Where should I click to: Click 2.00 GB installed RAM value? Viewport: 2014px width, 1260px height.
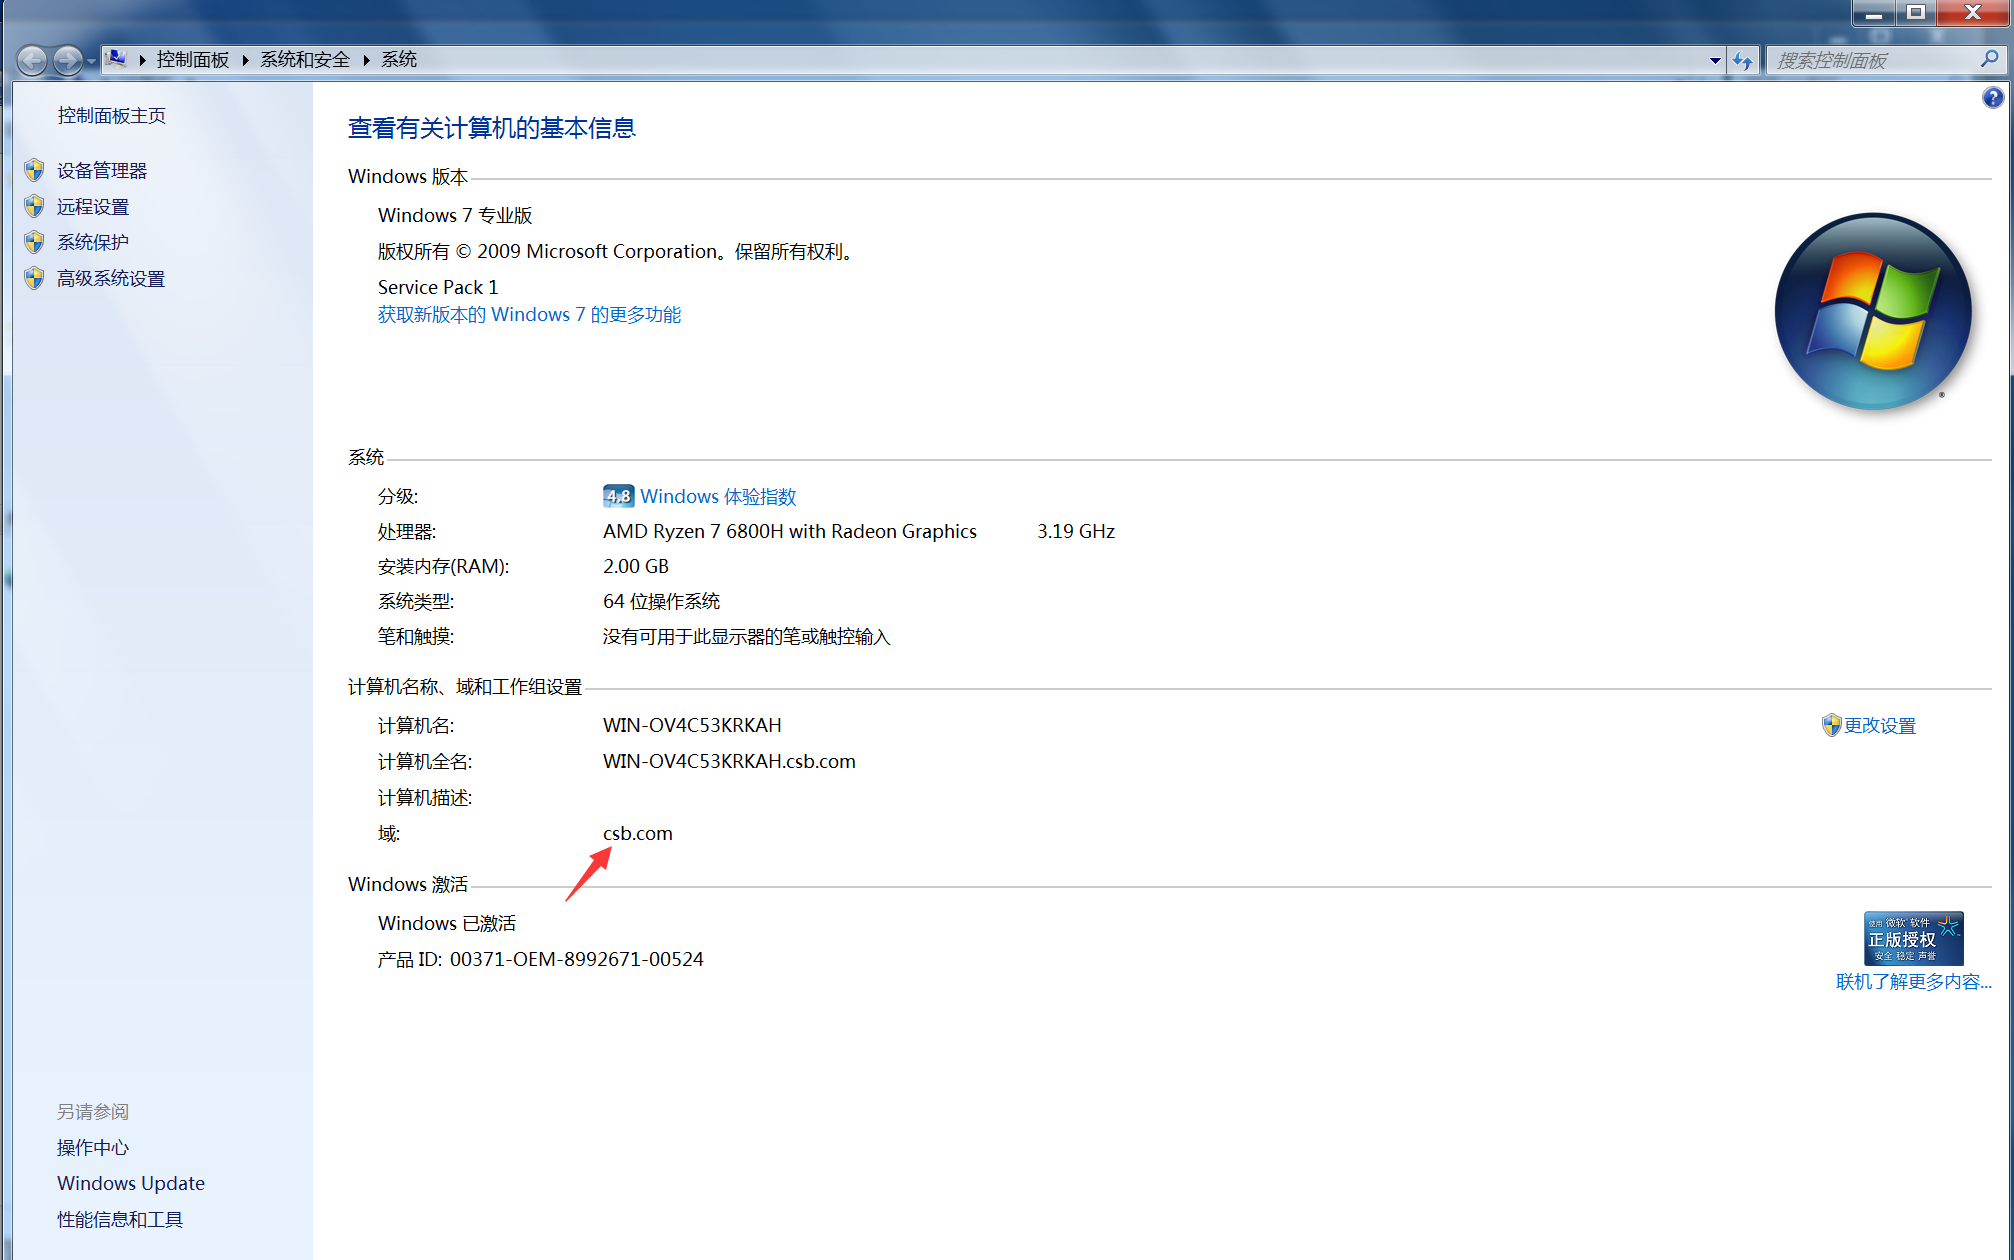coord(636,567)
